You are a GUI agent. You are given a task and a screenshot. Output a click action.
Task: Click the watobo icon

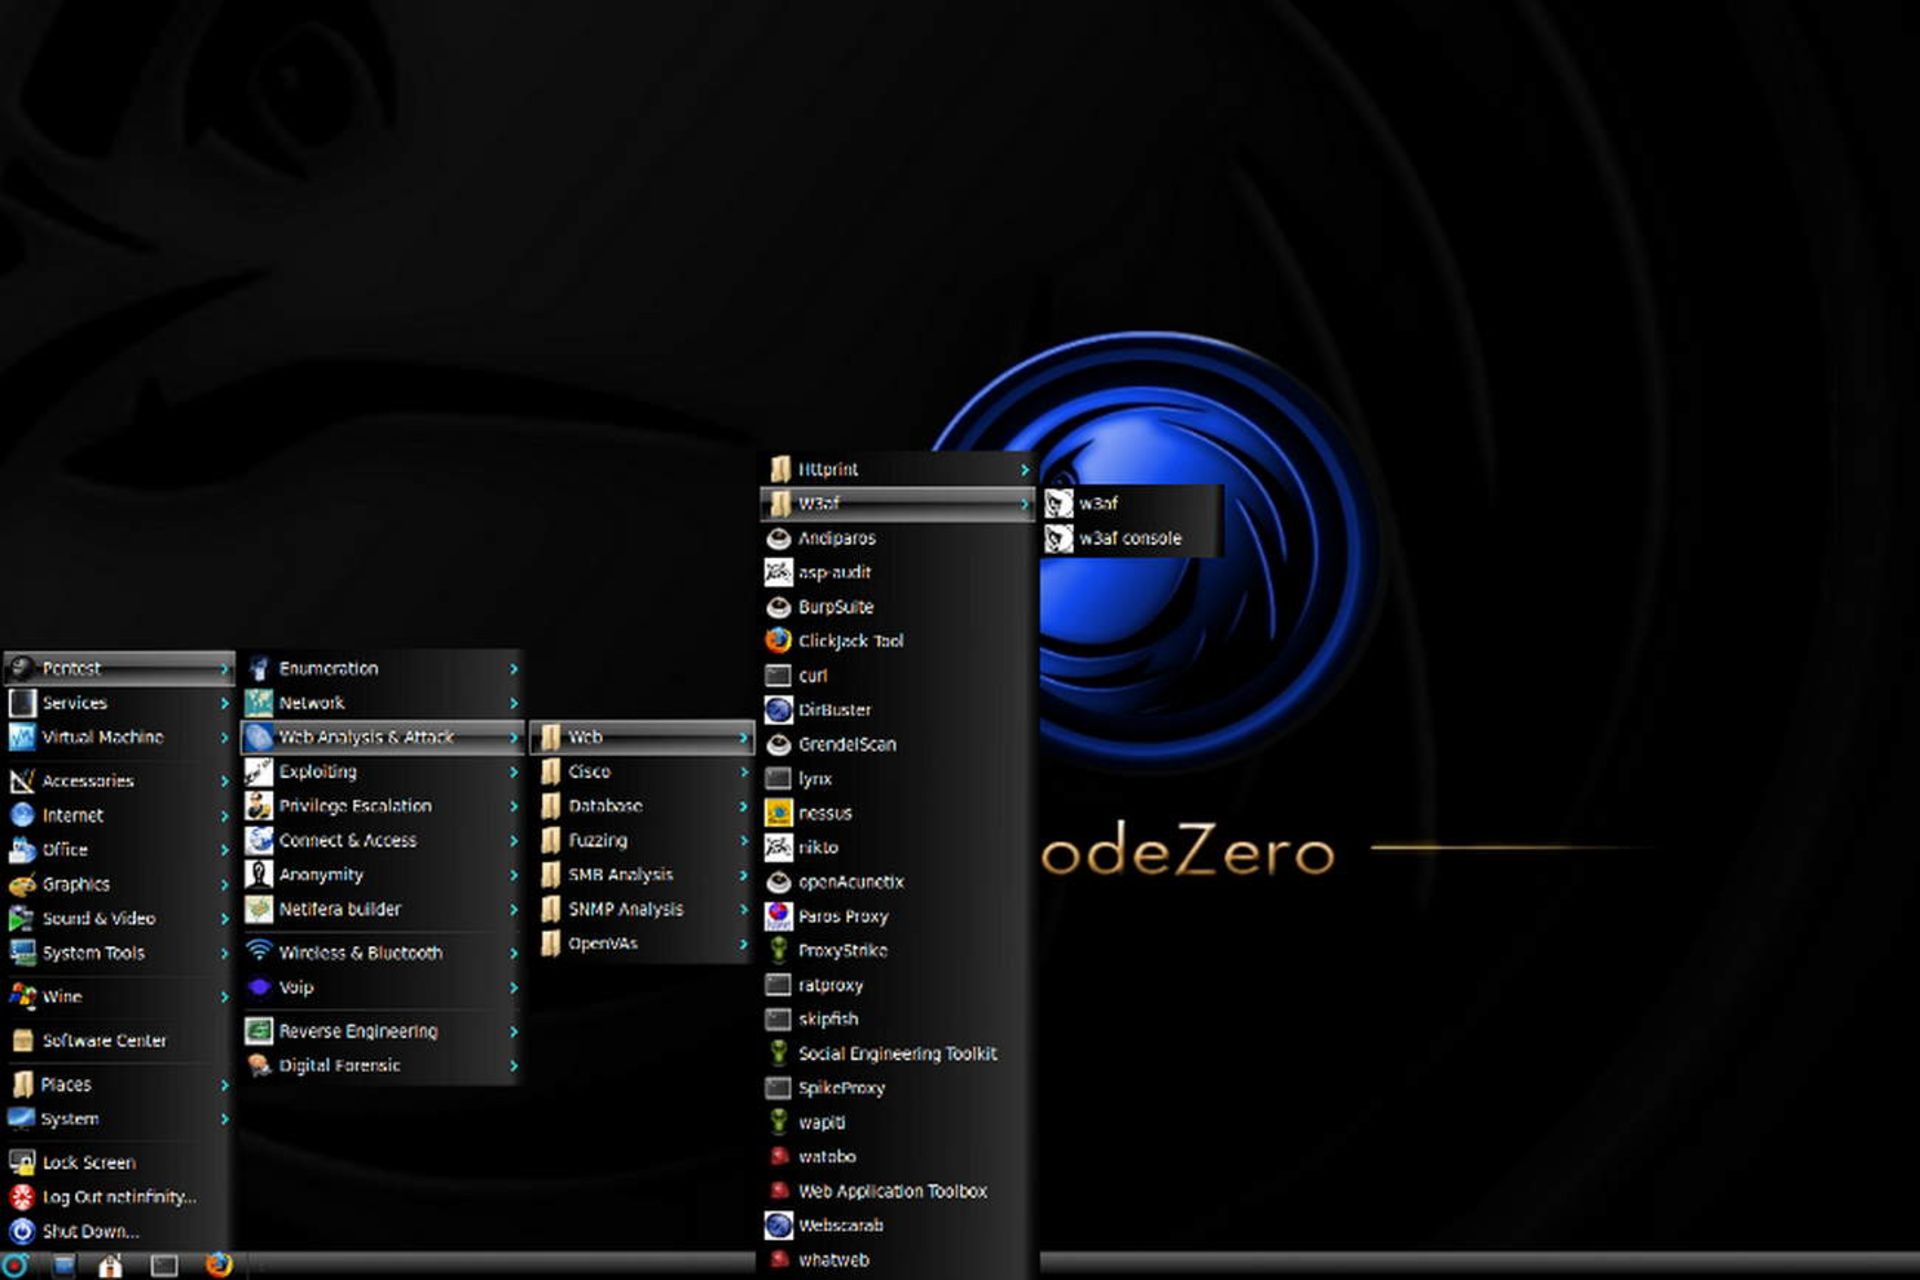point(779,1157)
